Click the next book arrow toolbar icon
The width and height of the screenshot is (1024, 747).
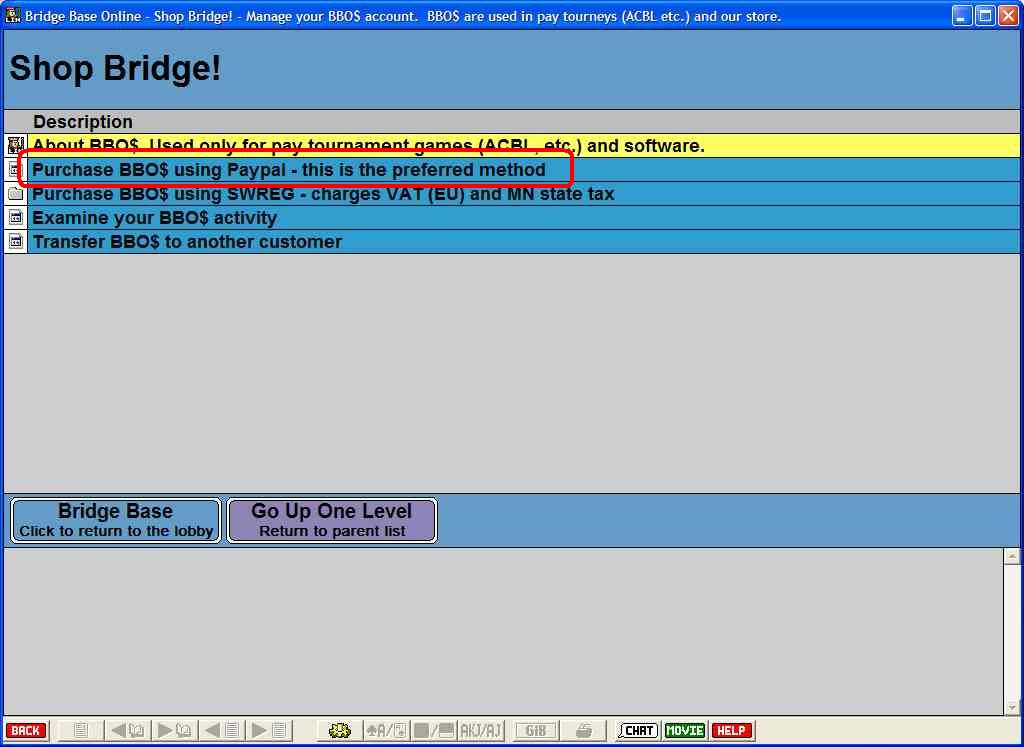pyautogui.click(x=175, y=730)
